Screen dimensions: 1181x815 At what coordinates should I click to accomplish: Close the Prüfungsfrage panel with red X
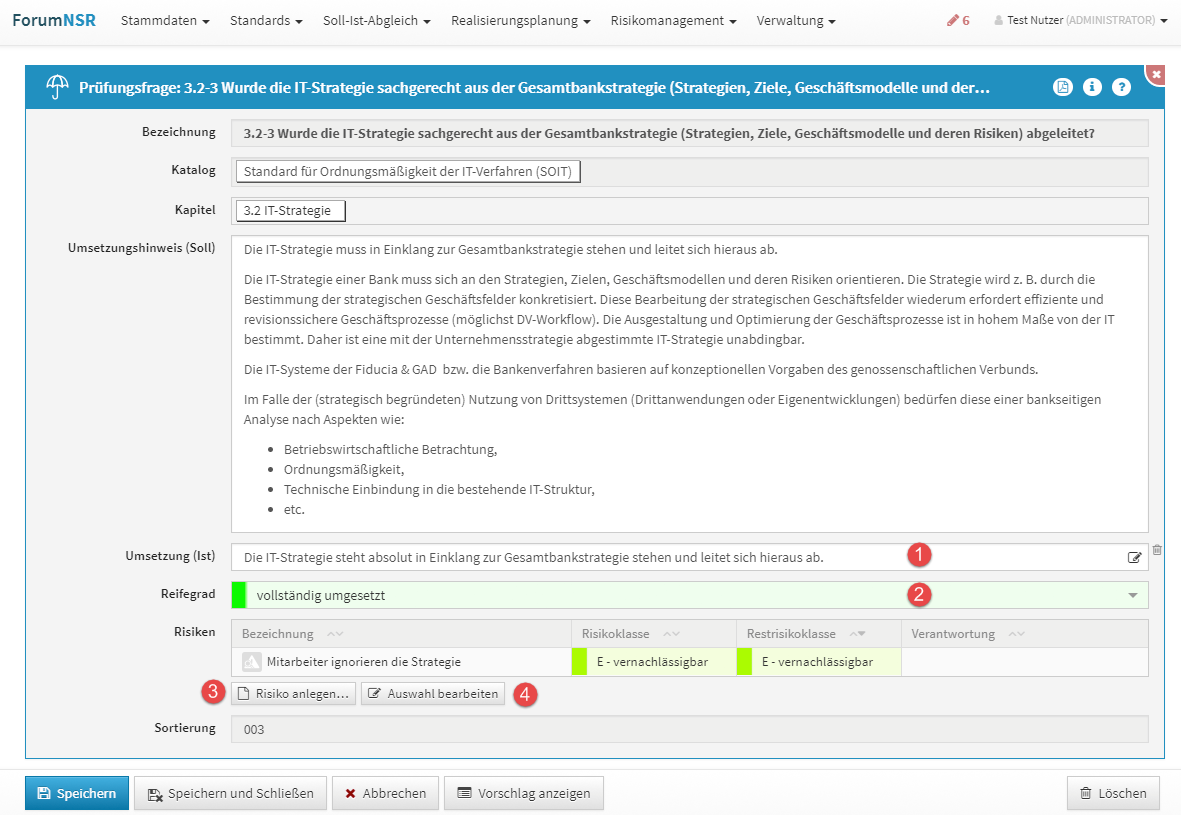click(x=1156, y=75)
